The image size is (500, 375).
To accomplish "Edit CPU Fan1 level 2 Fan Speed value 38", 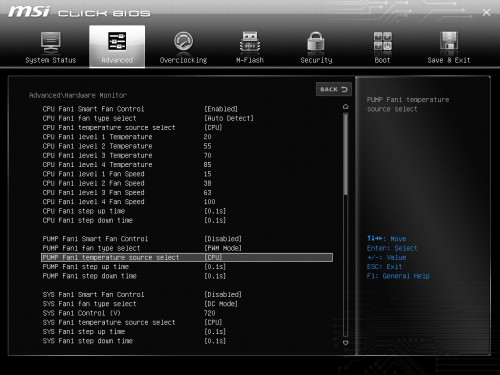I will click(208, 183).
